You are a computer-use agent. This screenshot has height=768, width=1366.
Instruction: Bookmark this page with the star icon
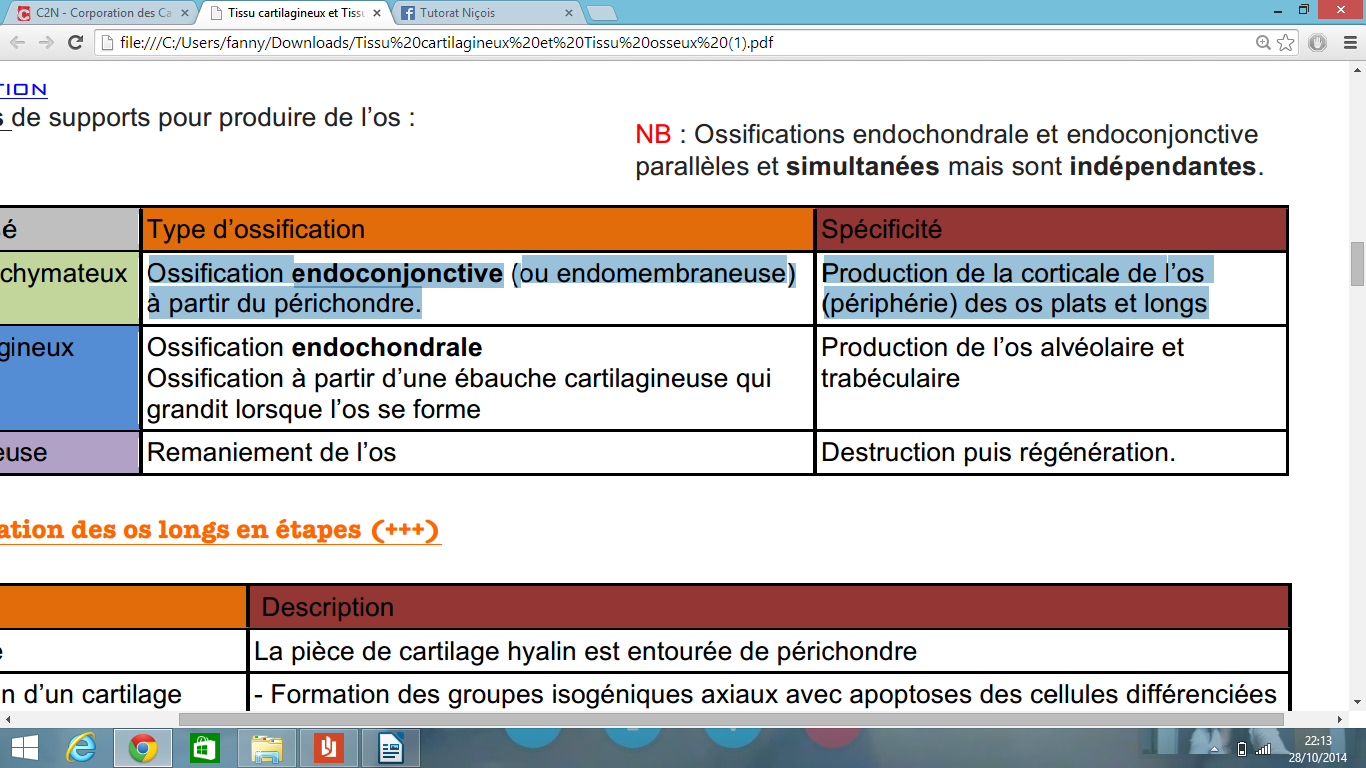1286,43
